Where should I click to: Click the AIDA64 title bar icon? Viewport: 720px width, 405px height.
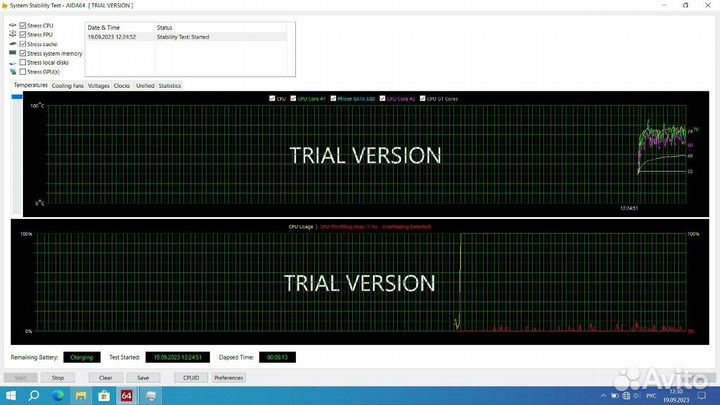4,5
